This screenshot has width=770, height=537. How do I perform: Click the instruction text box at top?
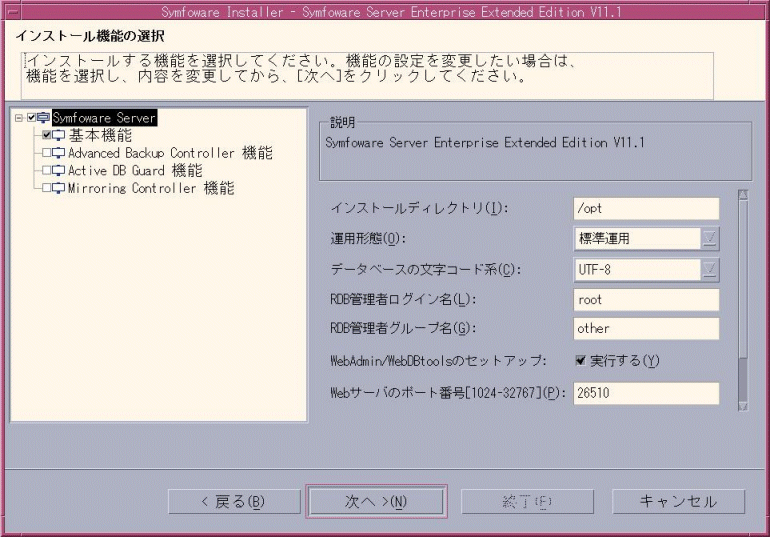(367, 76)
